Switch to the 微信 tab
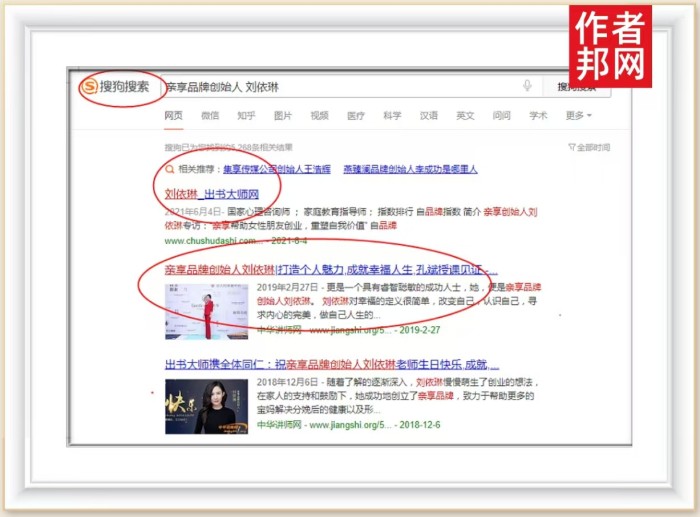Viewport: 700px width, 517px height. click(x=210, y=116)
